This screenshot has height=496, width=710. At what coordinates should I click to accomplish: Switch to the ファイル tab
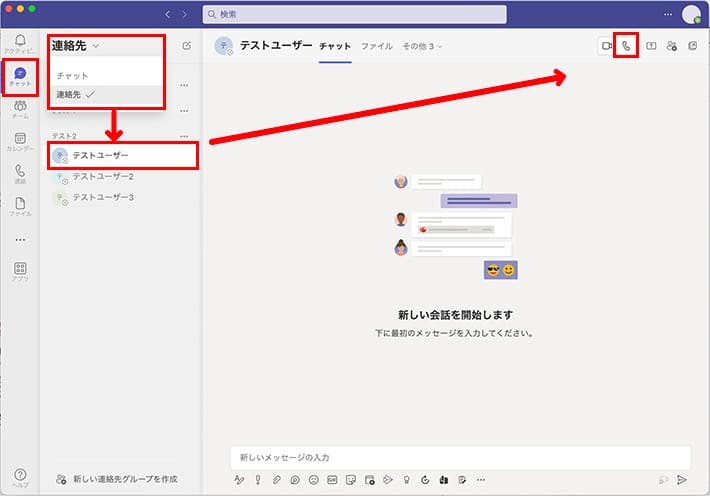click(377, 46)
